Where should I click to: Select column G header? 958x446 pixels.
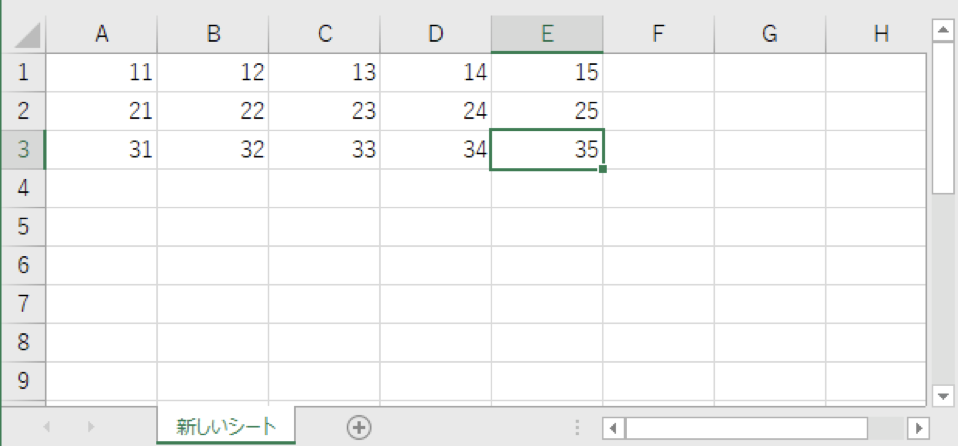click(770, 35)
